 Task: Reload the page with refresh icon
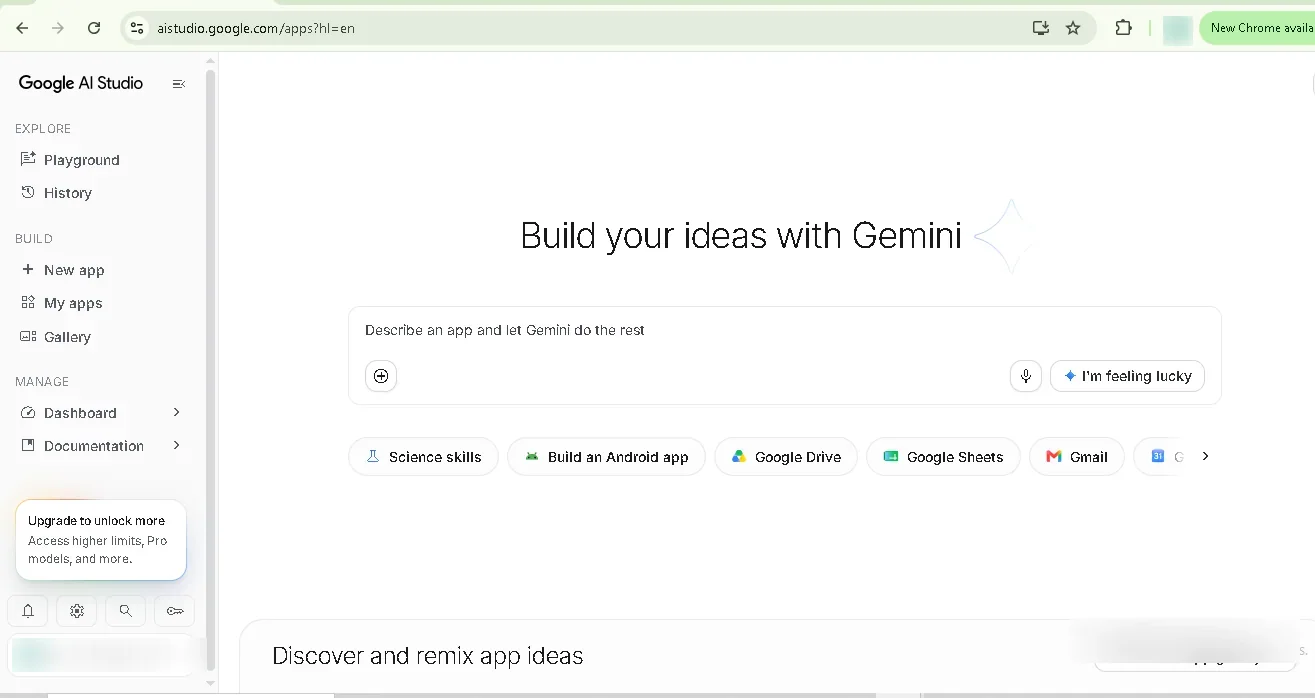pos(94,28)
